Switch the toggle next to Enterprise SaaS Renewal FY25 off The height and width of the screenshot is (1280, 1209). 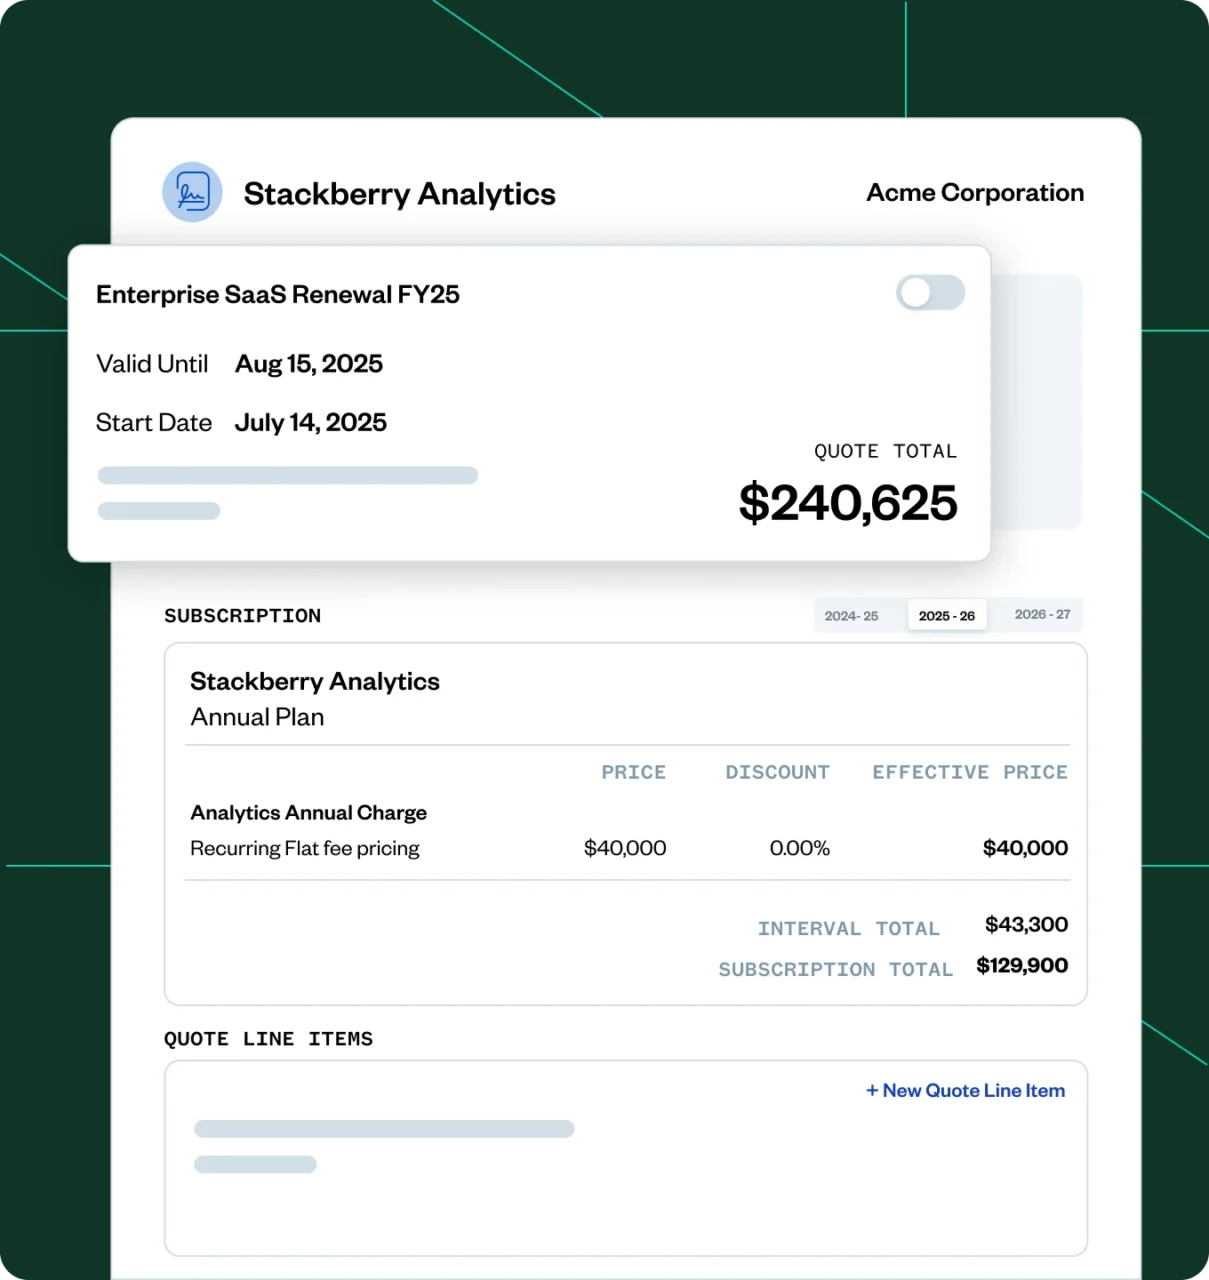tap(930, 293)
